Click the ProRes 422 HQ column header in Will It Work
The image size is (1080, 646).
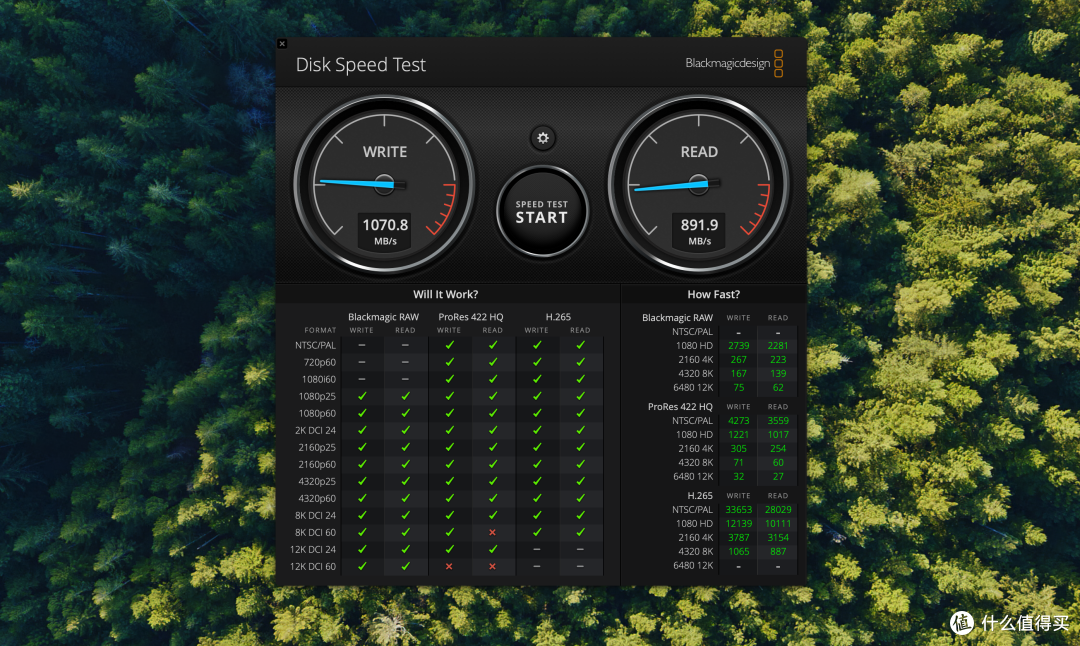point(470,317)
